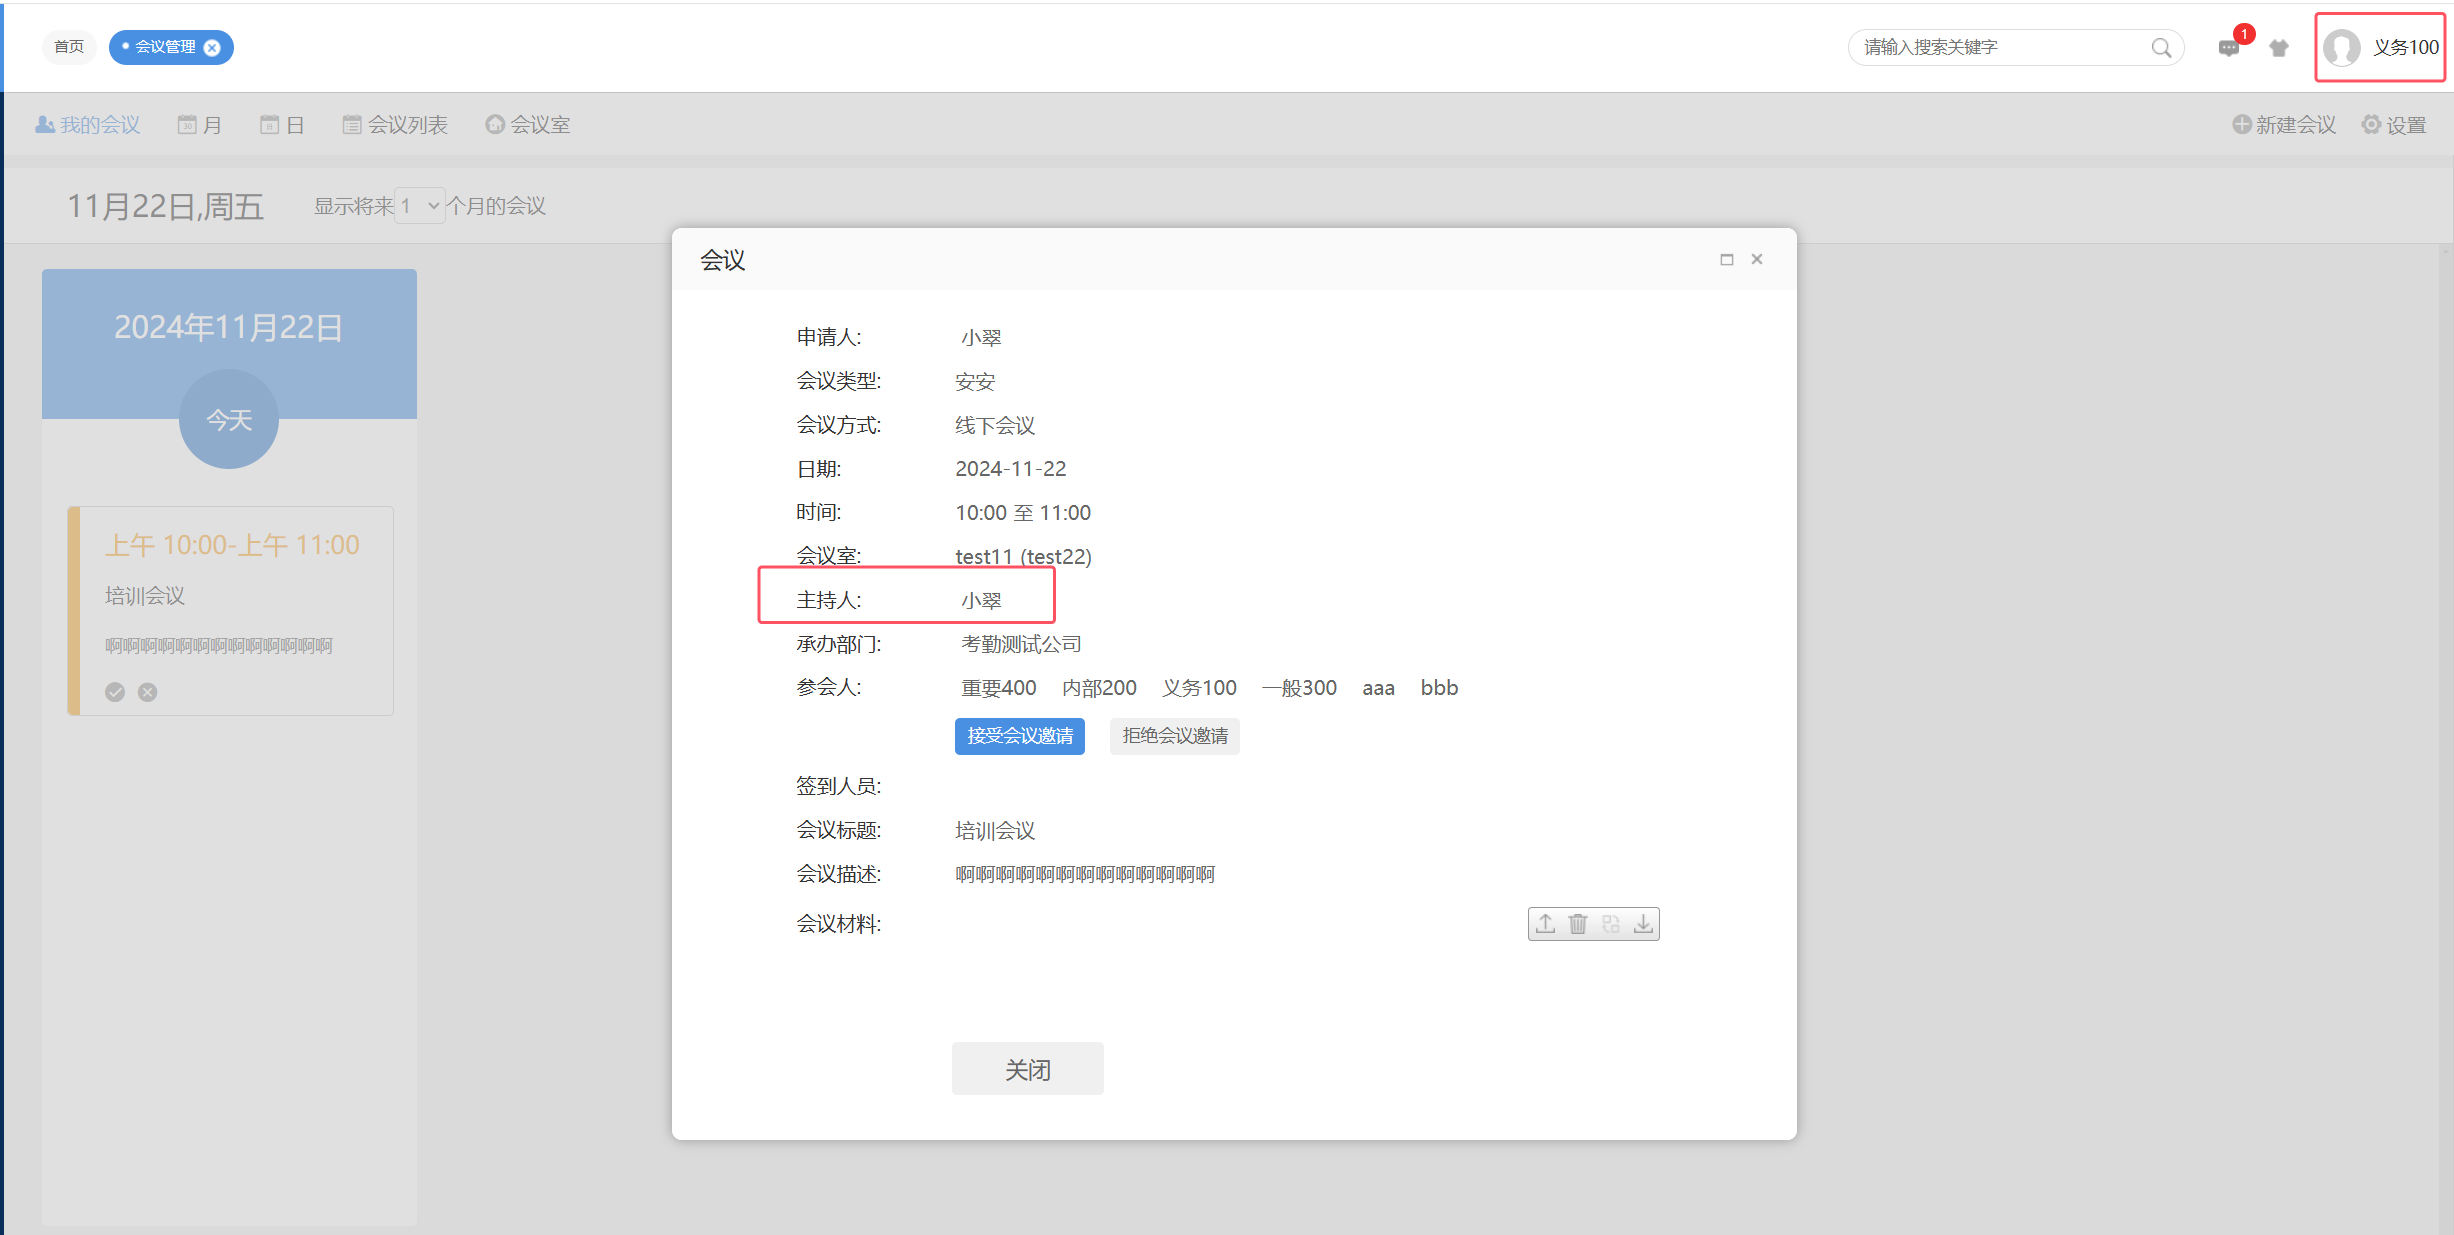2454x1235 pixels.
Task: Click the upload meeting material icon
Action: [1545, 924]
